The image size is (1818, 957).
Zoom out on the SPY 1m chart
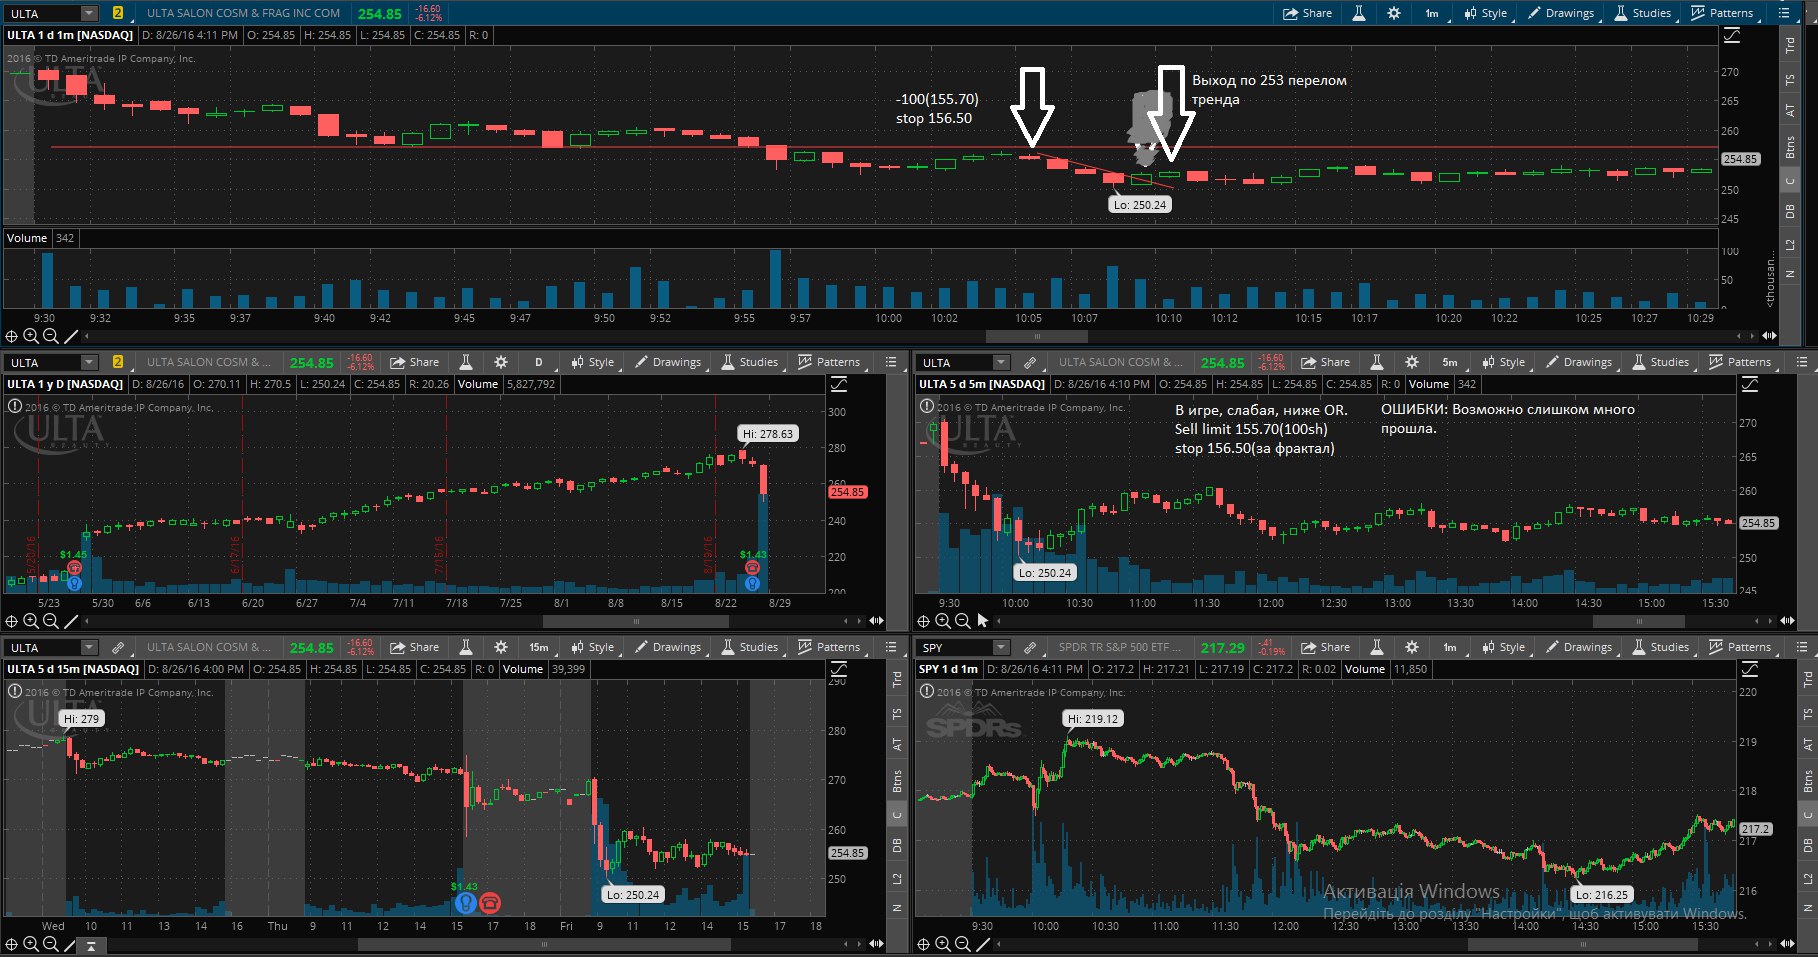[x=962, y=944]
